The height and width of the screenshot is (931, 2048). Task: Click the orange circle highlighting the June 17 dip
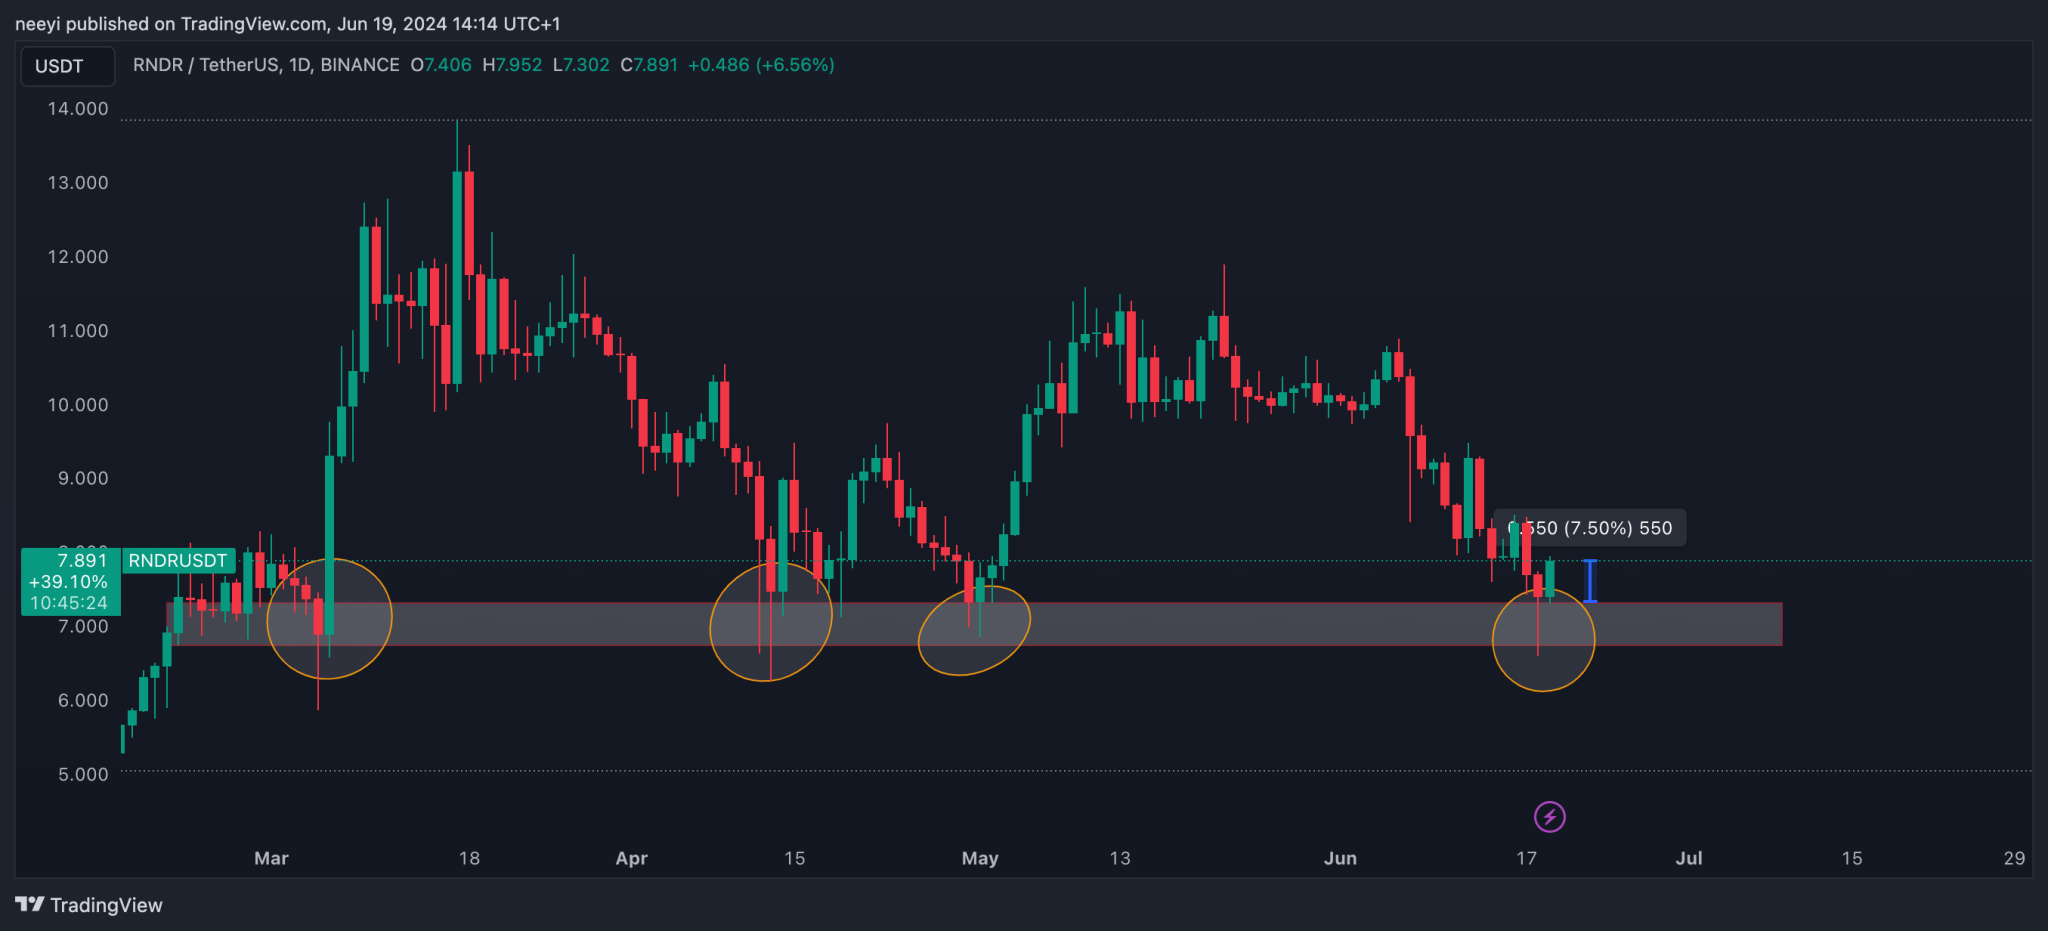pyautogui.click(x=1543, y=638)
